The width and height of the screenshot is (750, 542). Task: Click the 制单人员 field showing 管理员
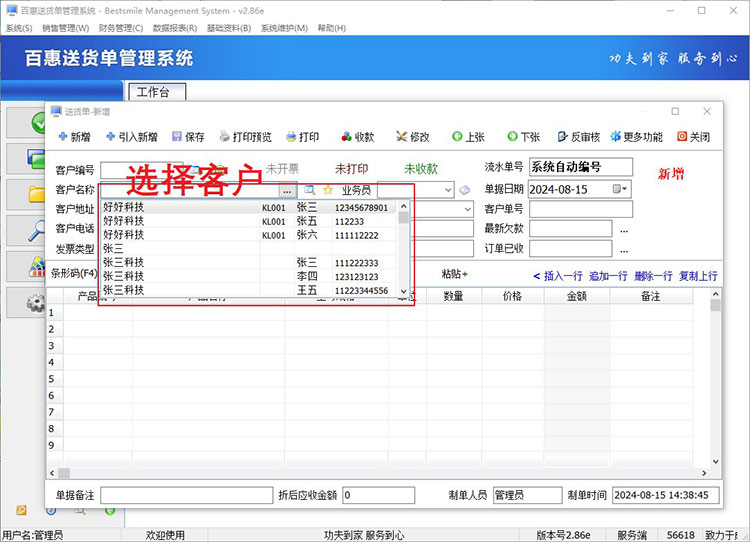click(x=528, y=495)
